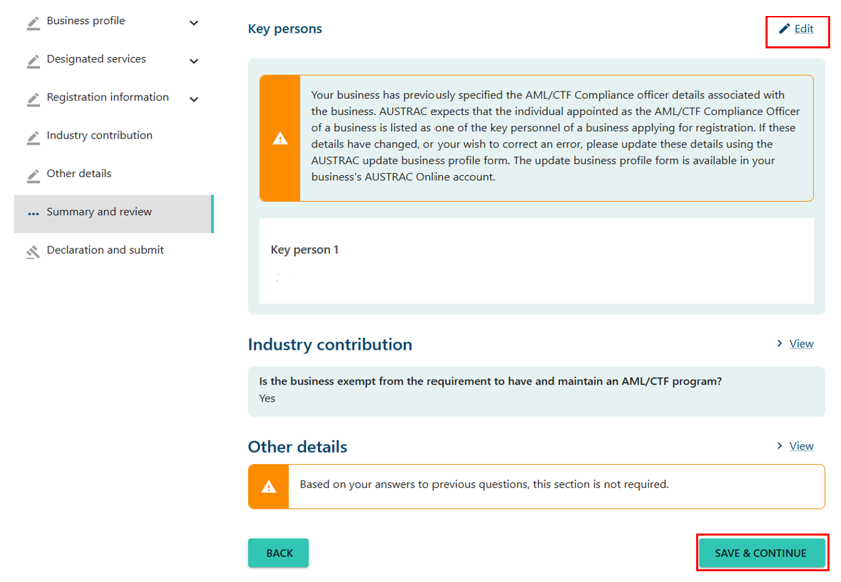Open the View link for Industry contribution
Screen dimensions: 841x582
click(800, 343)
